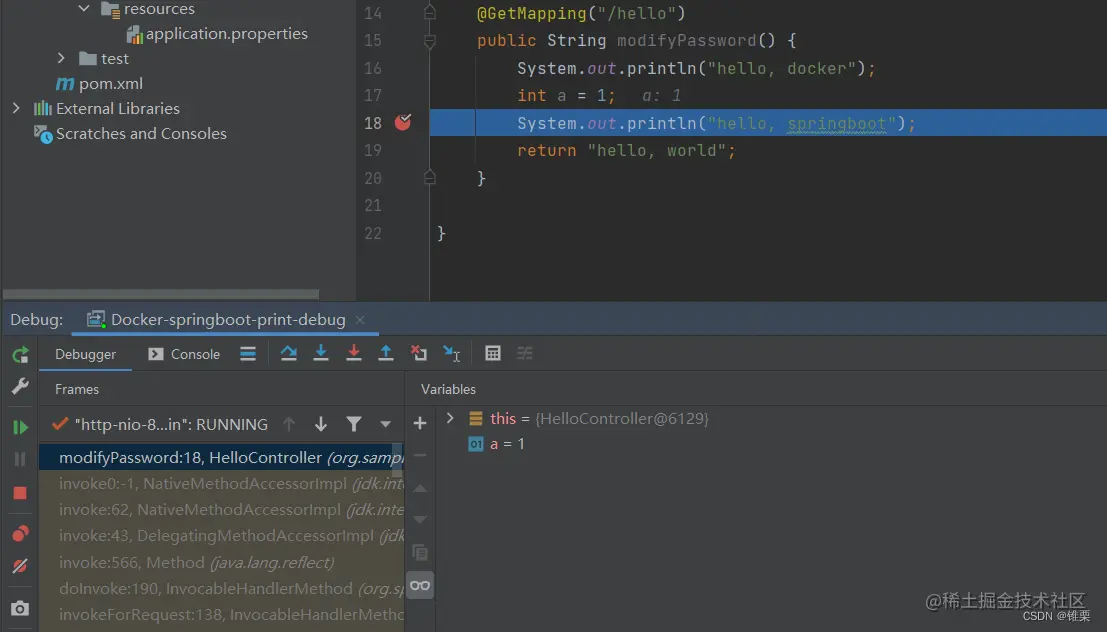Open debugger settings wrench icon
The image size is (1107, 632).
click(x=20, y=386)
